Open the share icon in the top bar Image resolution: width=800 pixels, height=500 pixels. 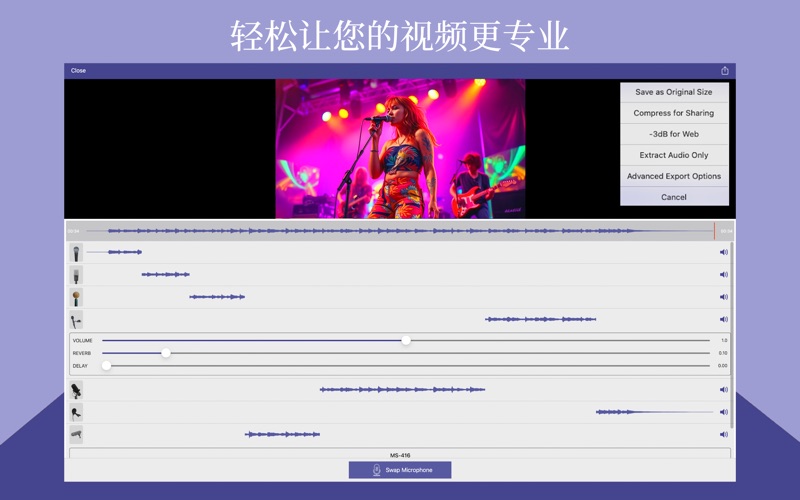tap(724, 70)
